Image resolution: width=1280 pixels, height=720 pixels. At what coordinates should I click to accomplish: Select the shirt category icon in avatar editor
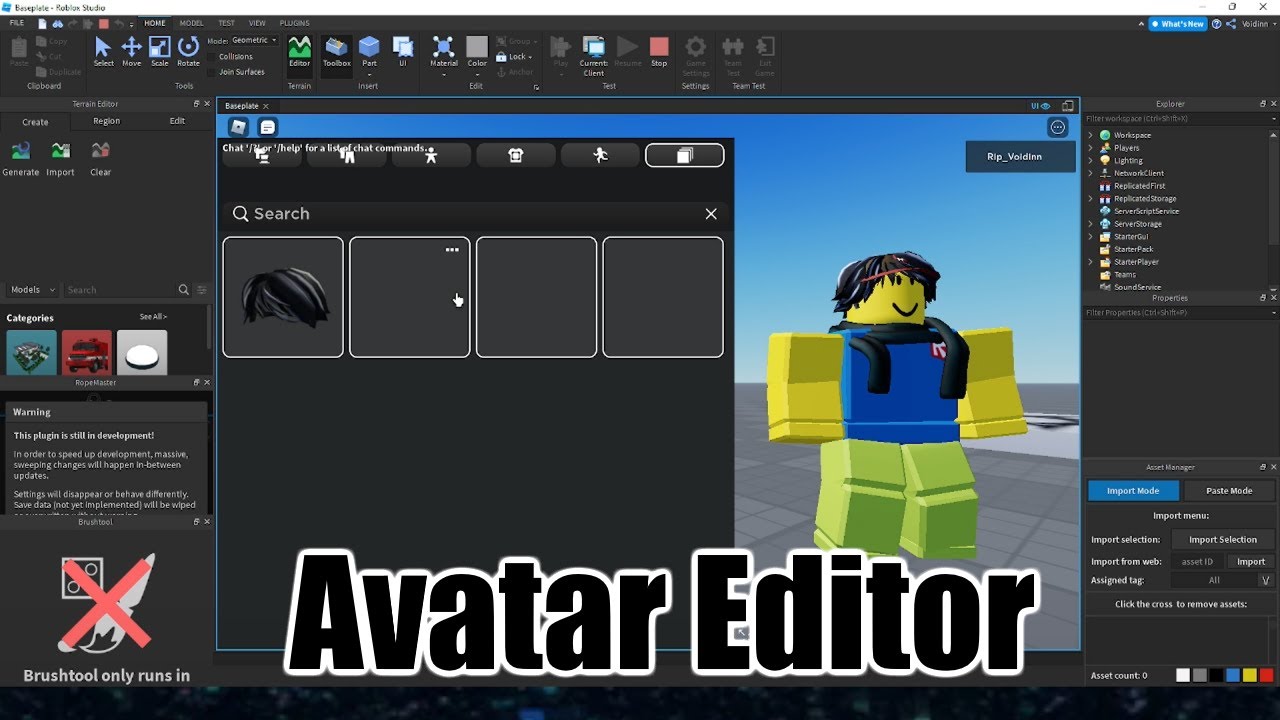click(x=516, y=155)
